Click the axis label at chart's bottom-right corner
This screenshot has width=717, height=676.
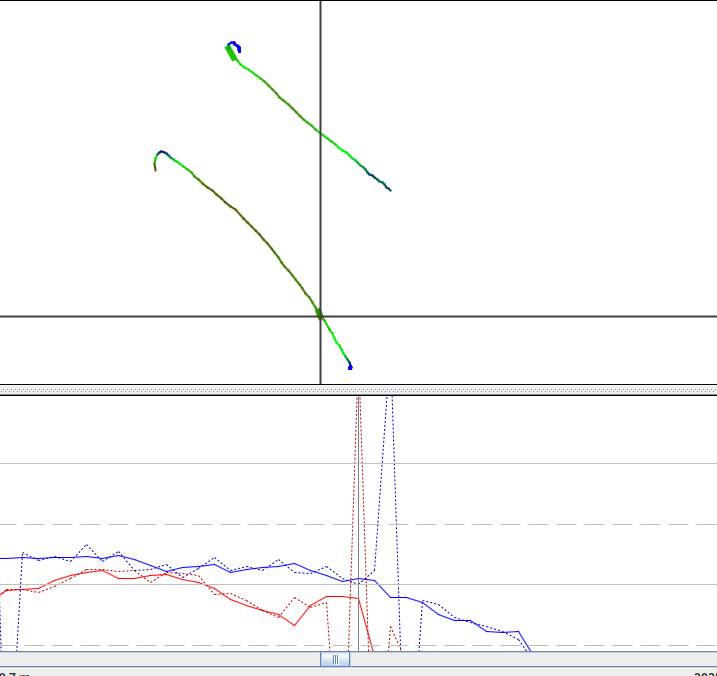coord(705,673)
